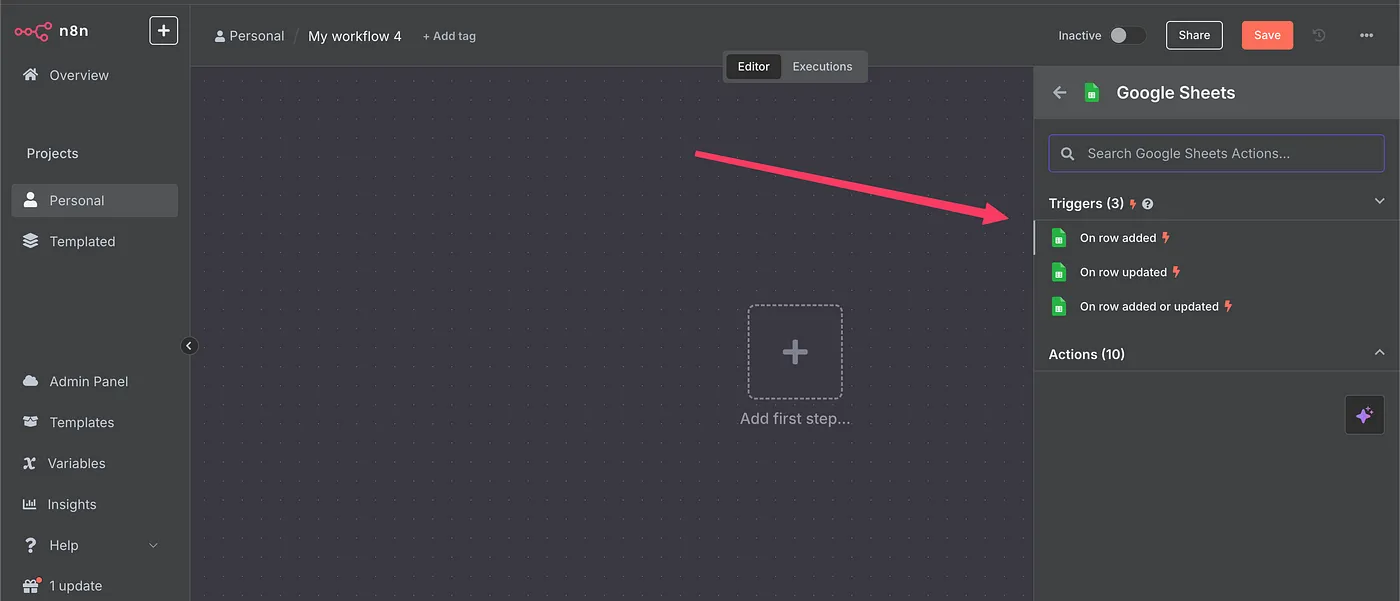Click the Projects heading text
The image size is (1400, 601).
[x=52, y=154]
